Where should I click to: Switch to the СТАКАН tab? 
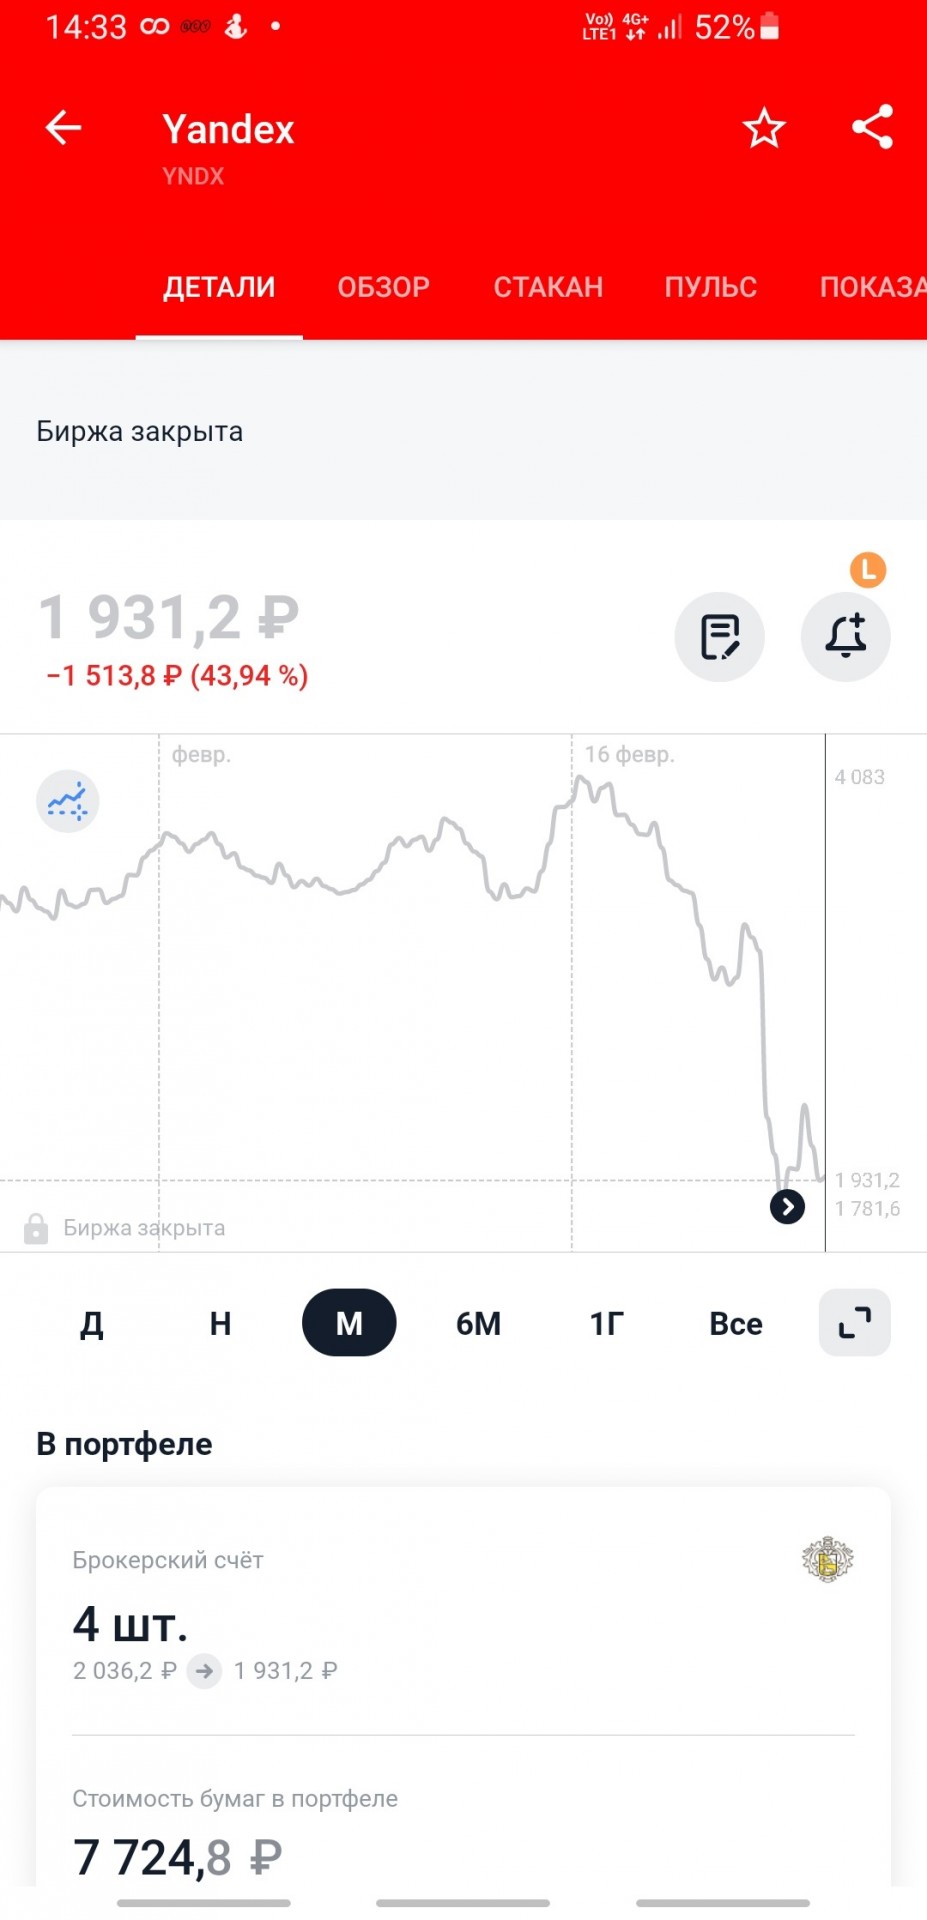(549, 287)
